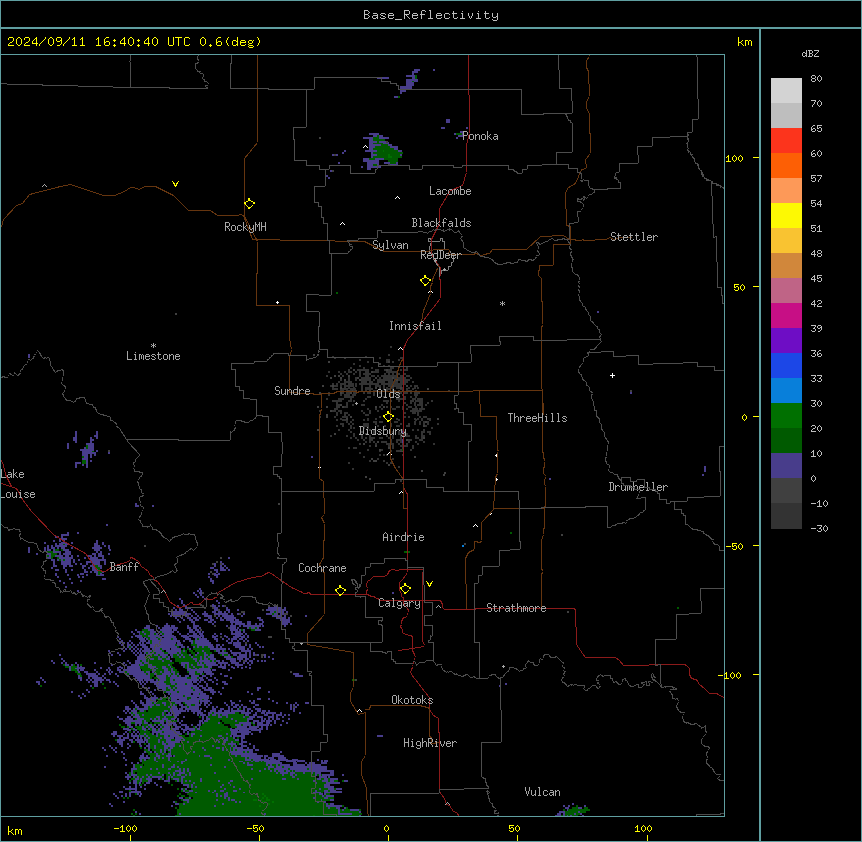
Task: Click the yellow station marker above Calgary label
Action: (x=405, y=589)
